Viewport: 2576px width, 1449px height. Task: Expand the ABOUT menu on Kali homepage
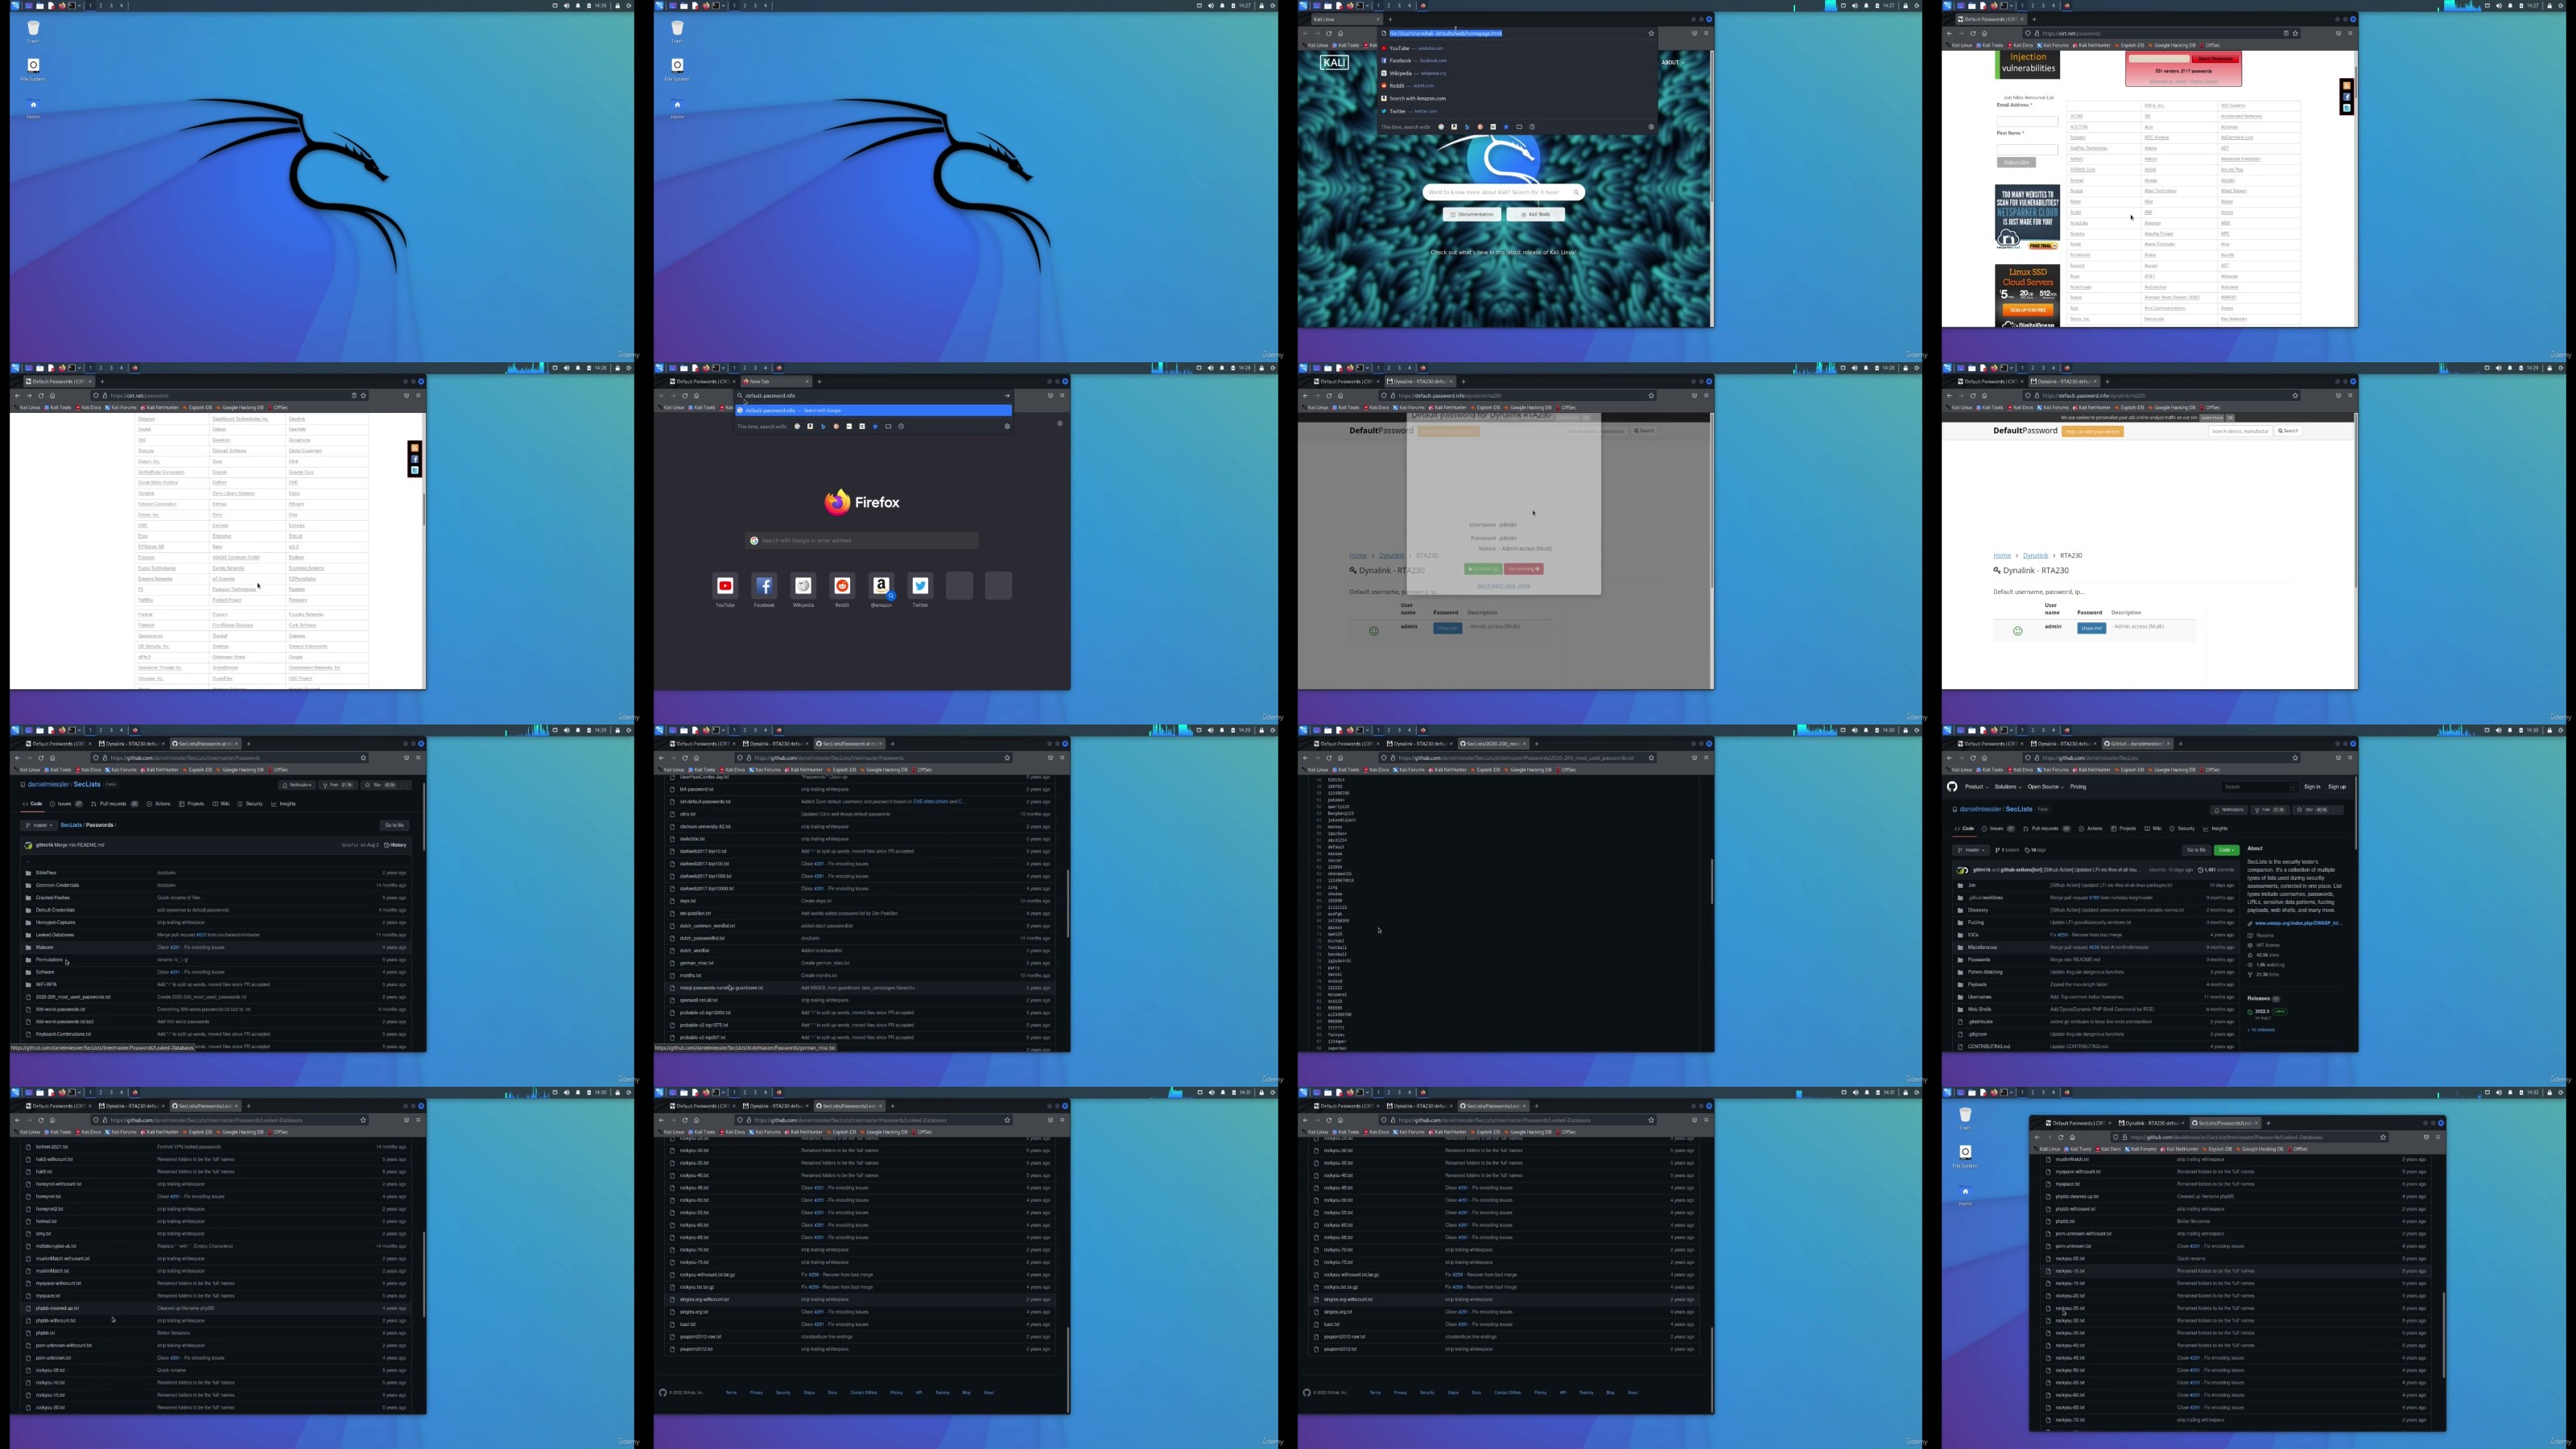(1670, 63)
